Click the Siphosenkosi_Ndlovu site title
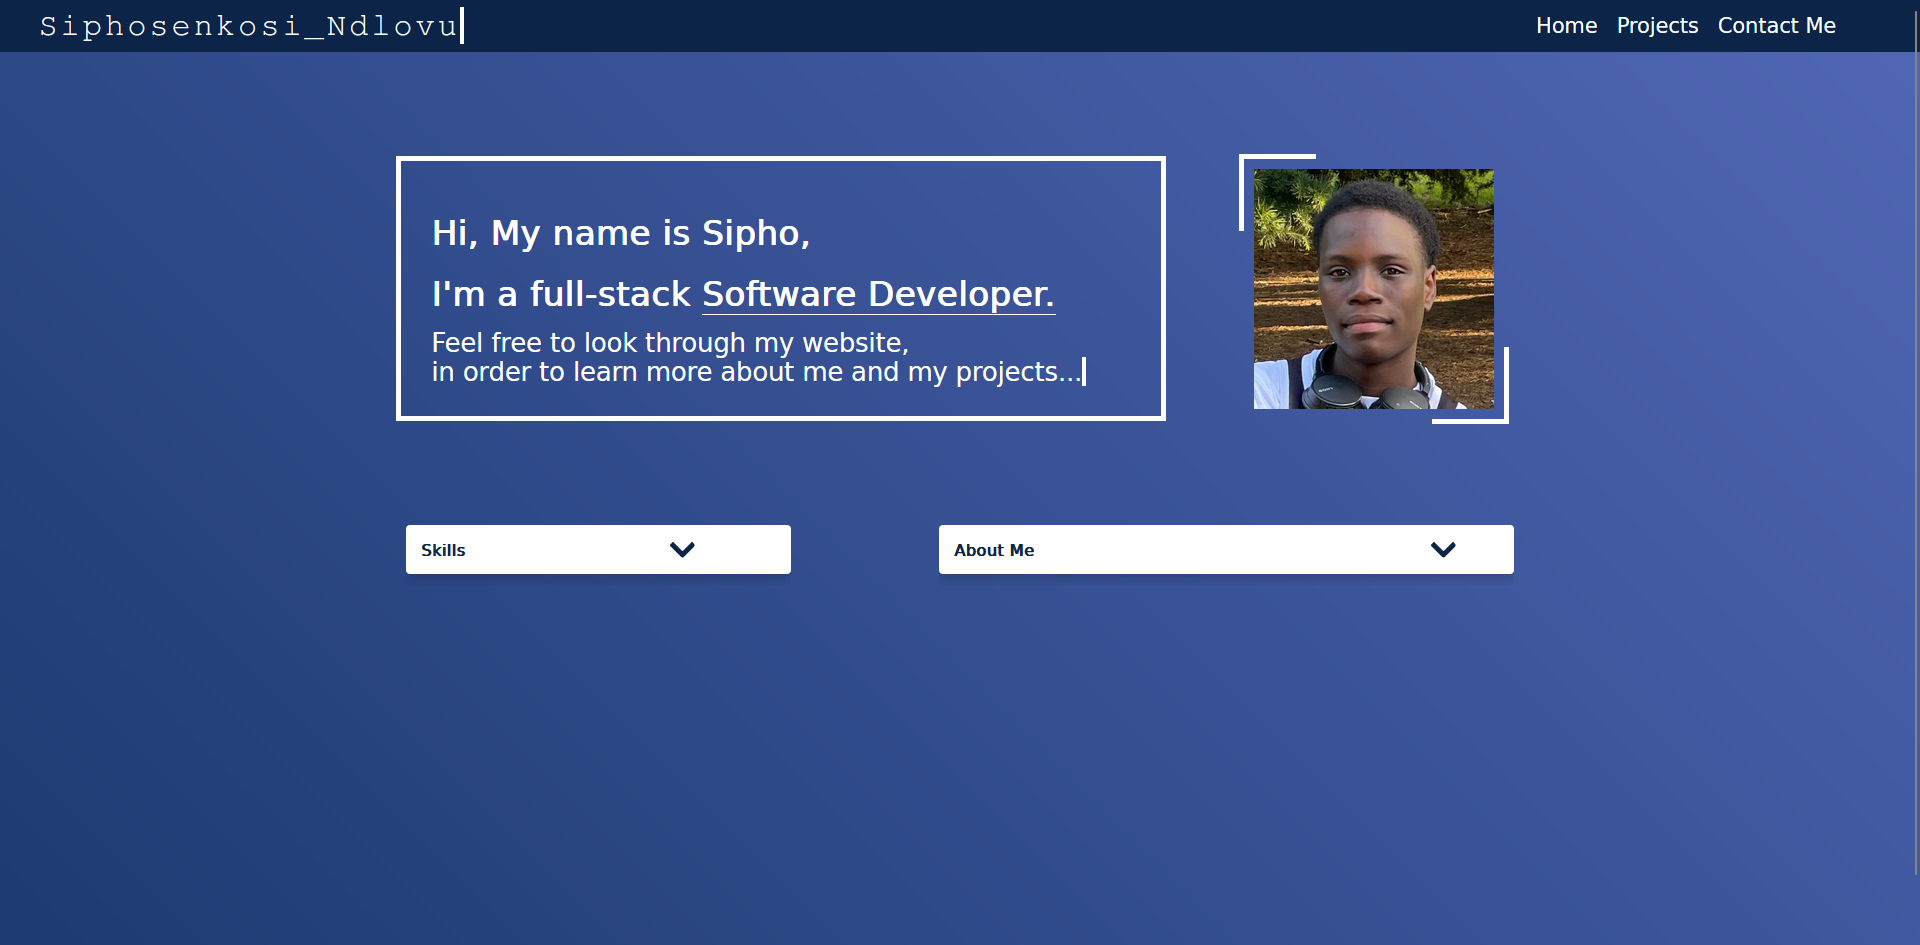 [x=249, y=26]
